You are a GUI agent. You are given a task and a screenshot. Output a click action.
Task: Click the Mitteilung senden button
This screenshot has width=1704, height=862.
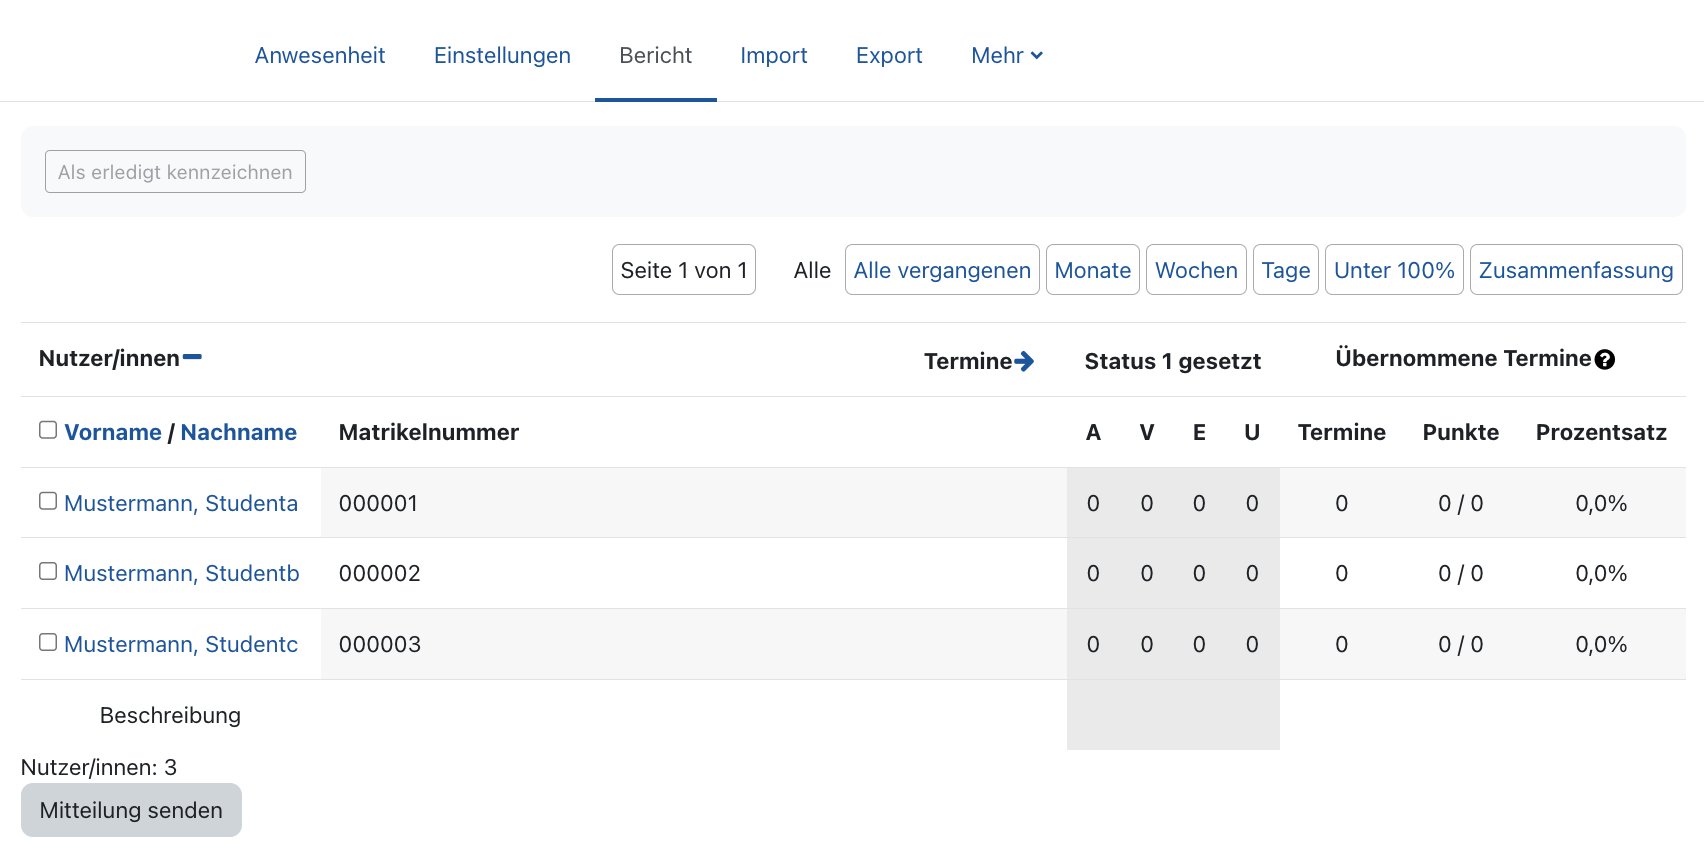point(131,810)
